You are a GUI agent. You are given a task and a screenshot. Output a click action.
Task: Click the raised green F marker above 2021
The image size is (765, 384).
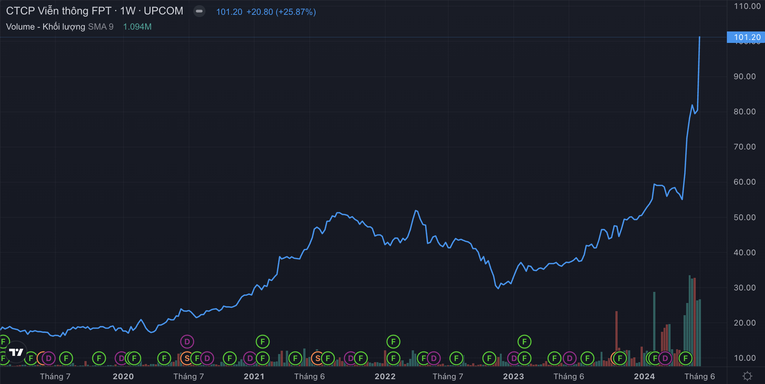pos(262,342)
